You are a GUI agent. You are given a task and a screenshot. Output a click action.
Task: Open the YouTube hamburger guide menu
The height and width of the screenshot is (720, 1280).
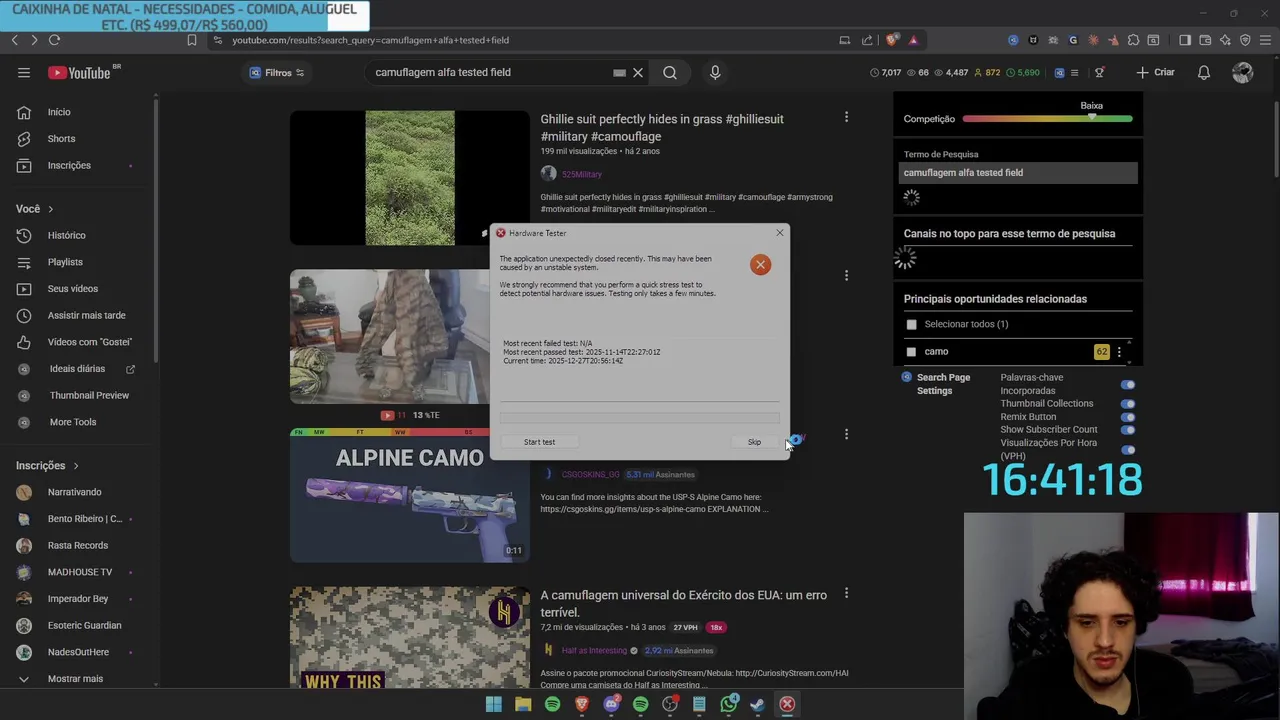point(24,72)
